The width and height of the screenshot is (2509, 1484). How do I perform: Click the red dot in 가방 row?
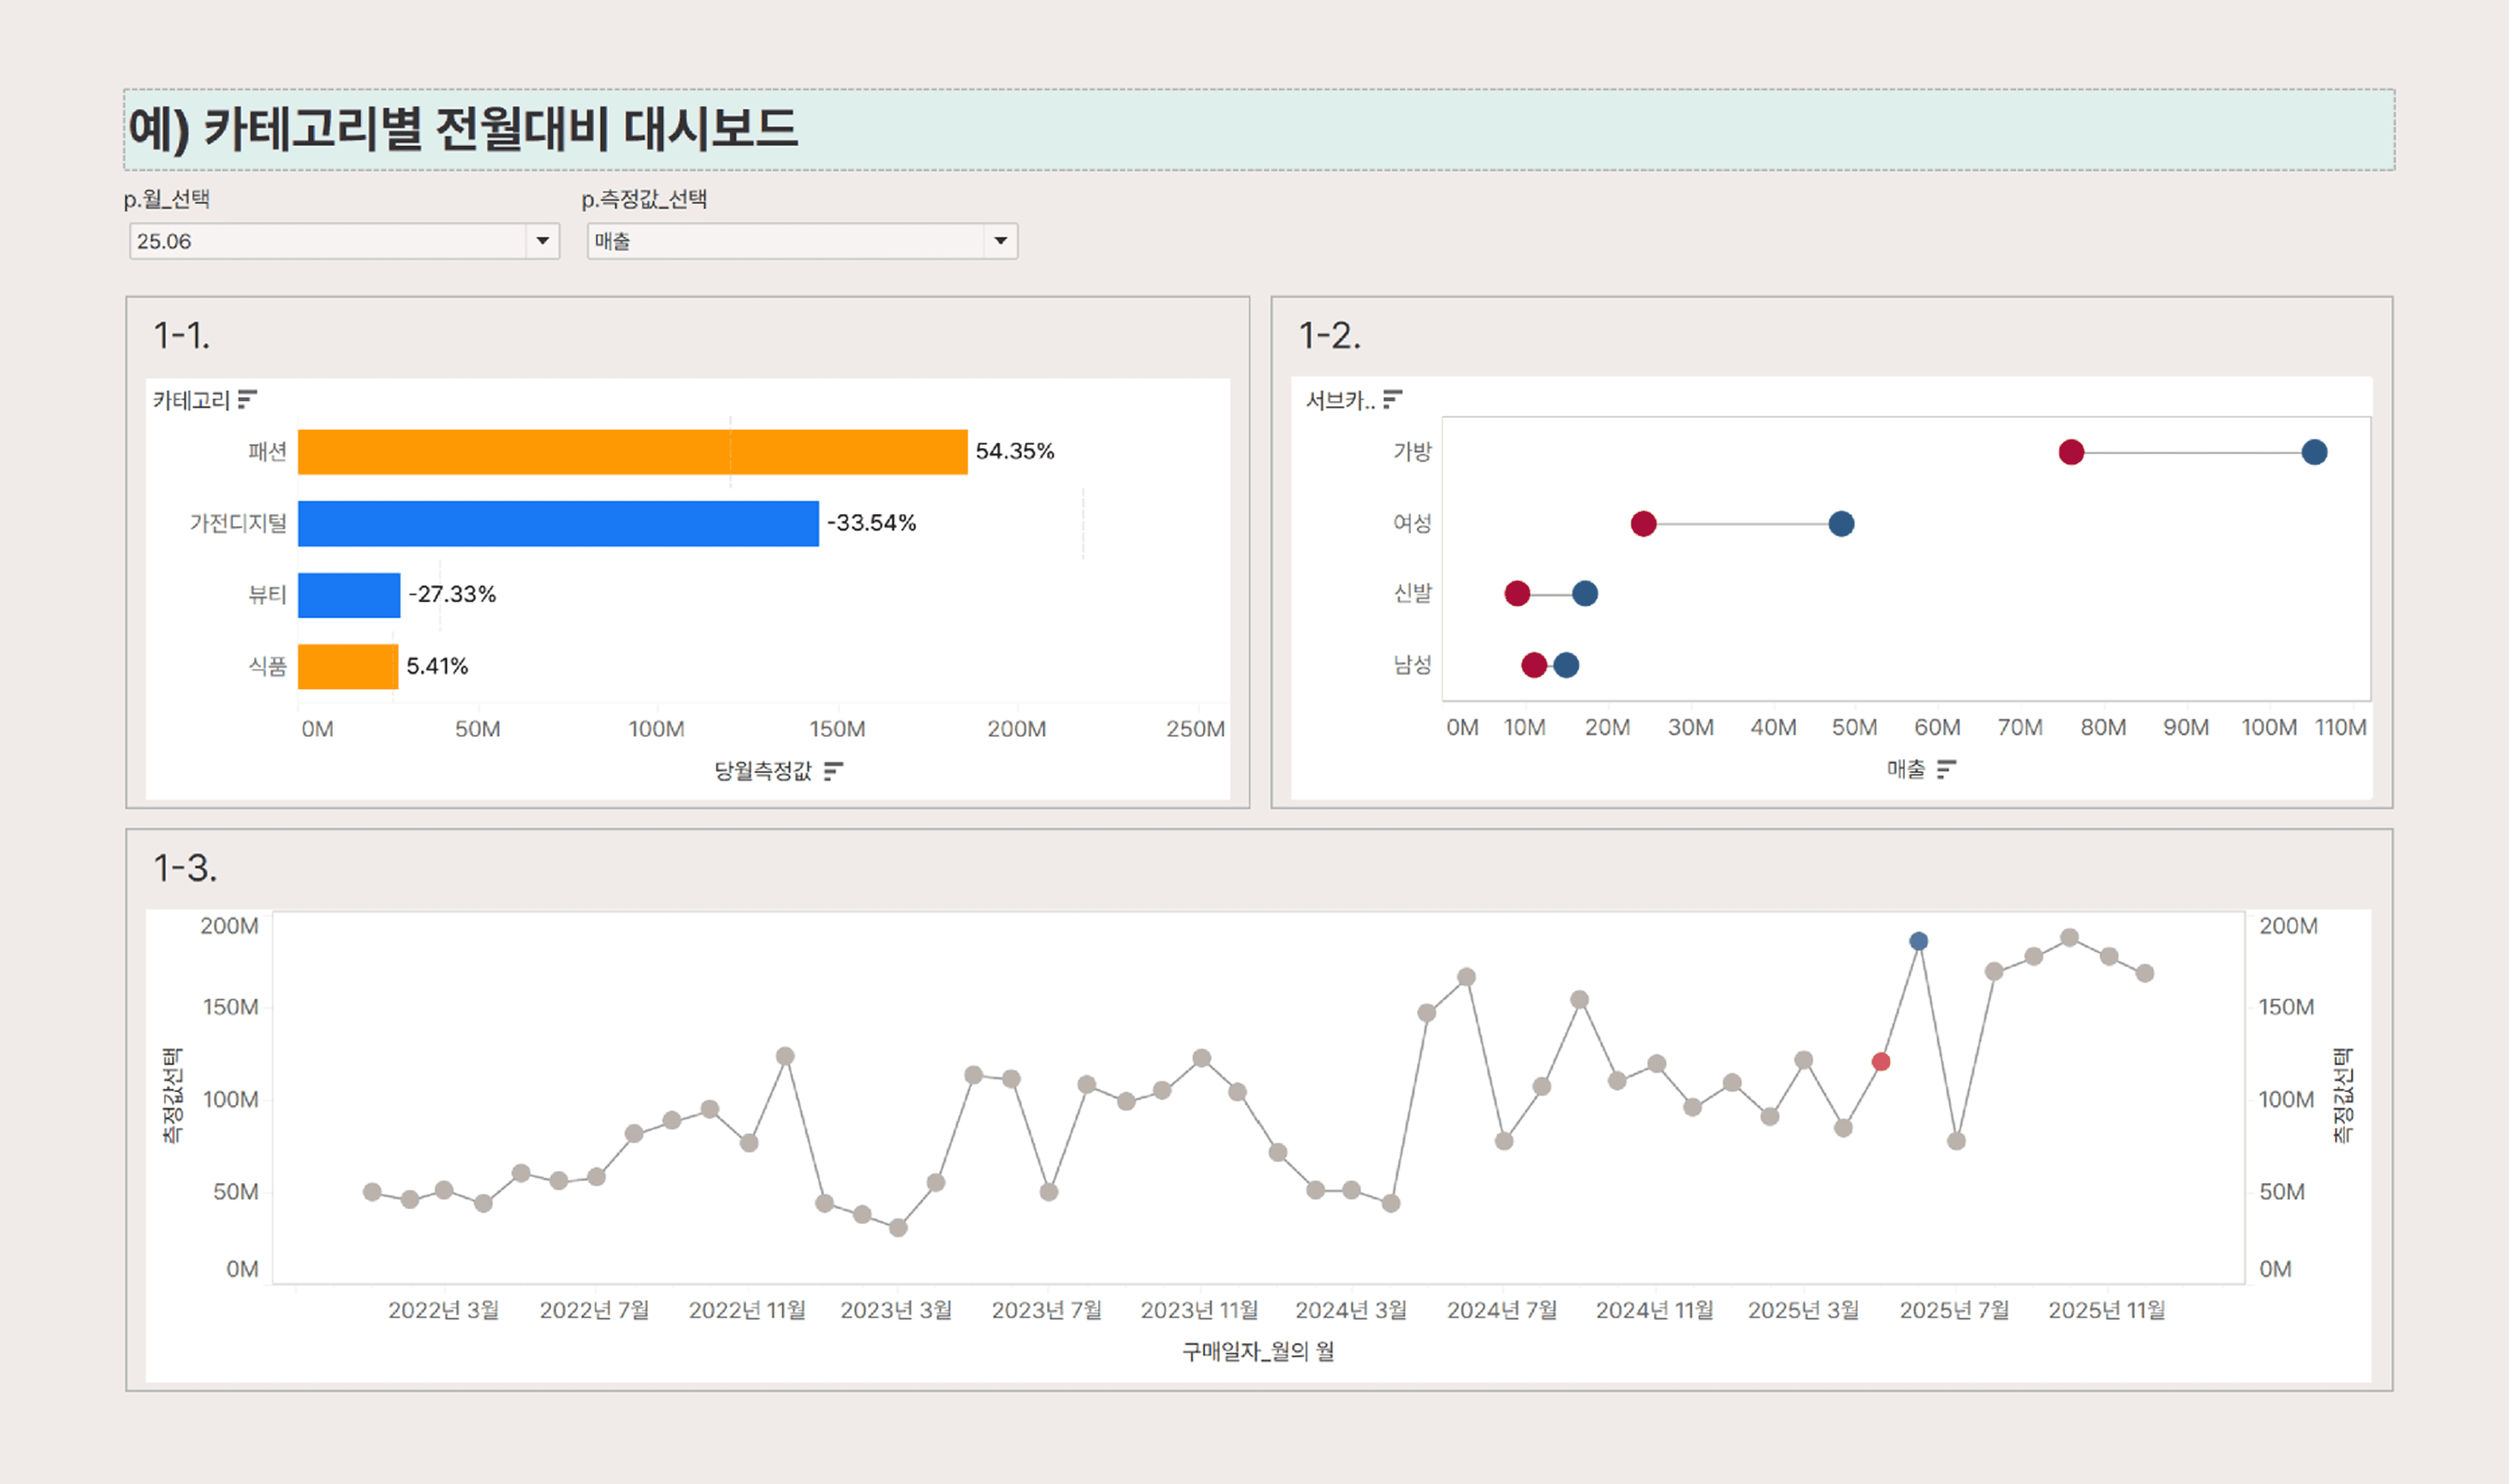(2071, 452)
